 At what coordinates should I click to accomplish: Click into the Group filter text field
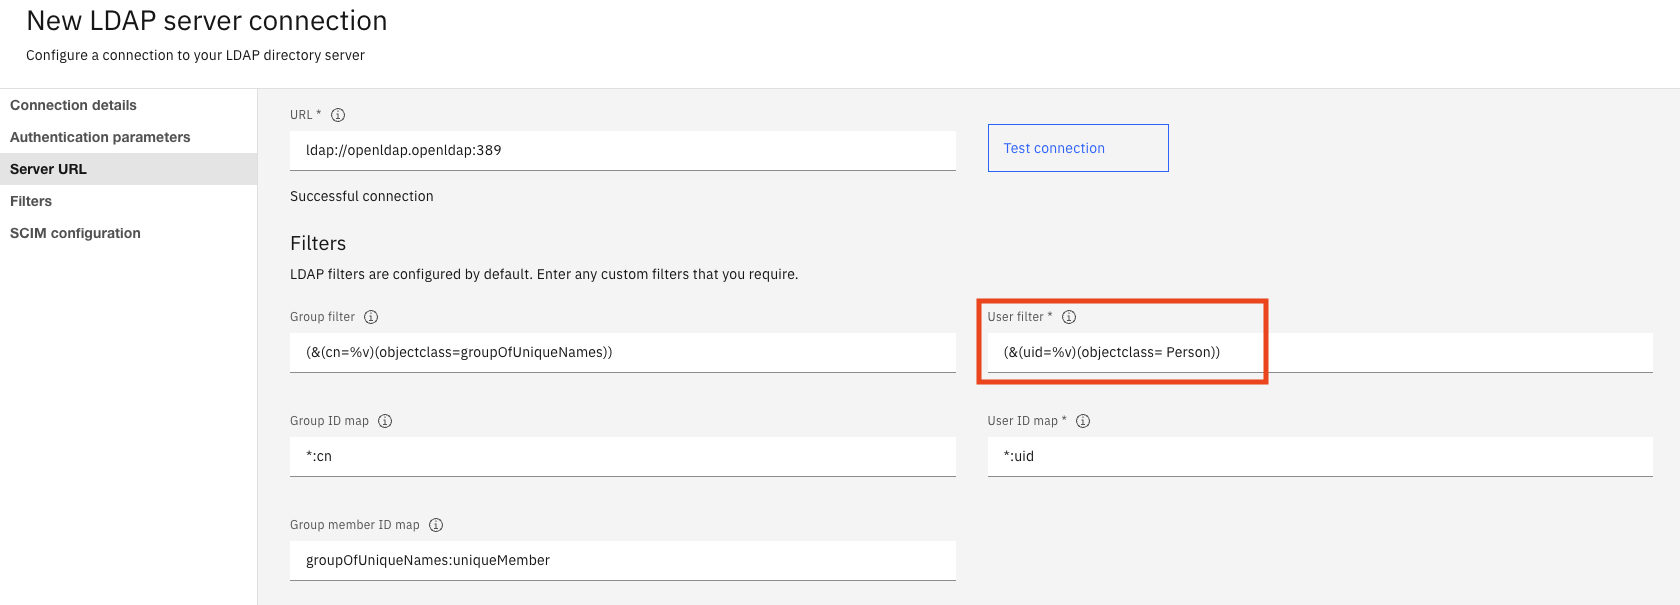pos(622,352)
